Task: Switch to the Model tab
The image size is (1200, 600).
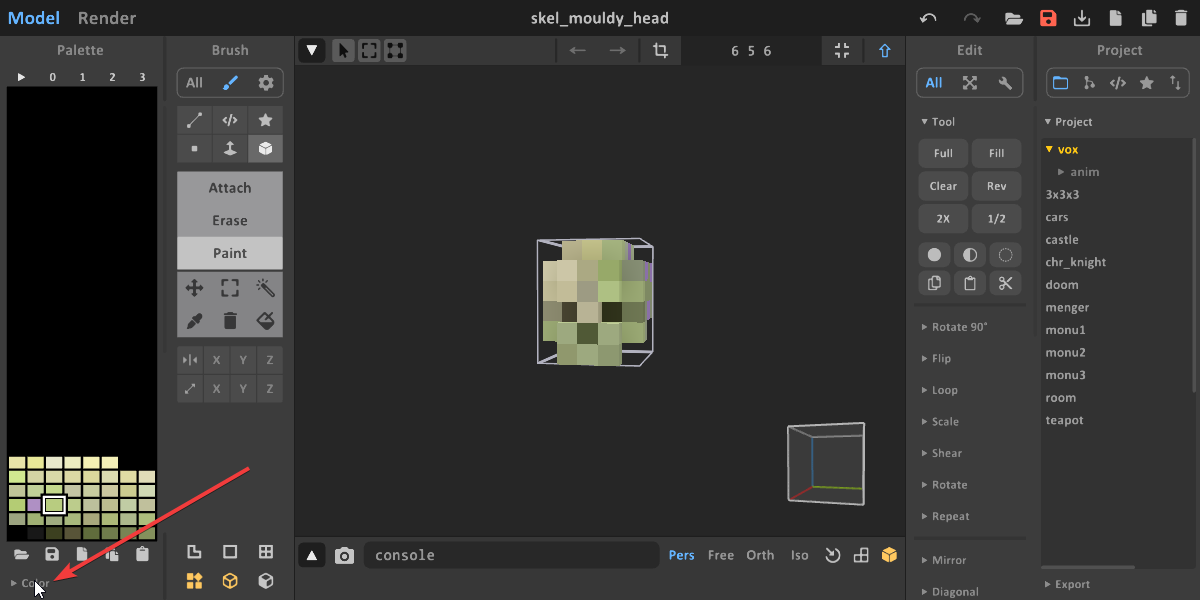Action: pyautogui.click(x=34, y=18)
